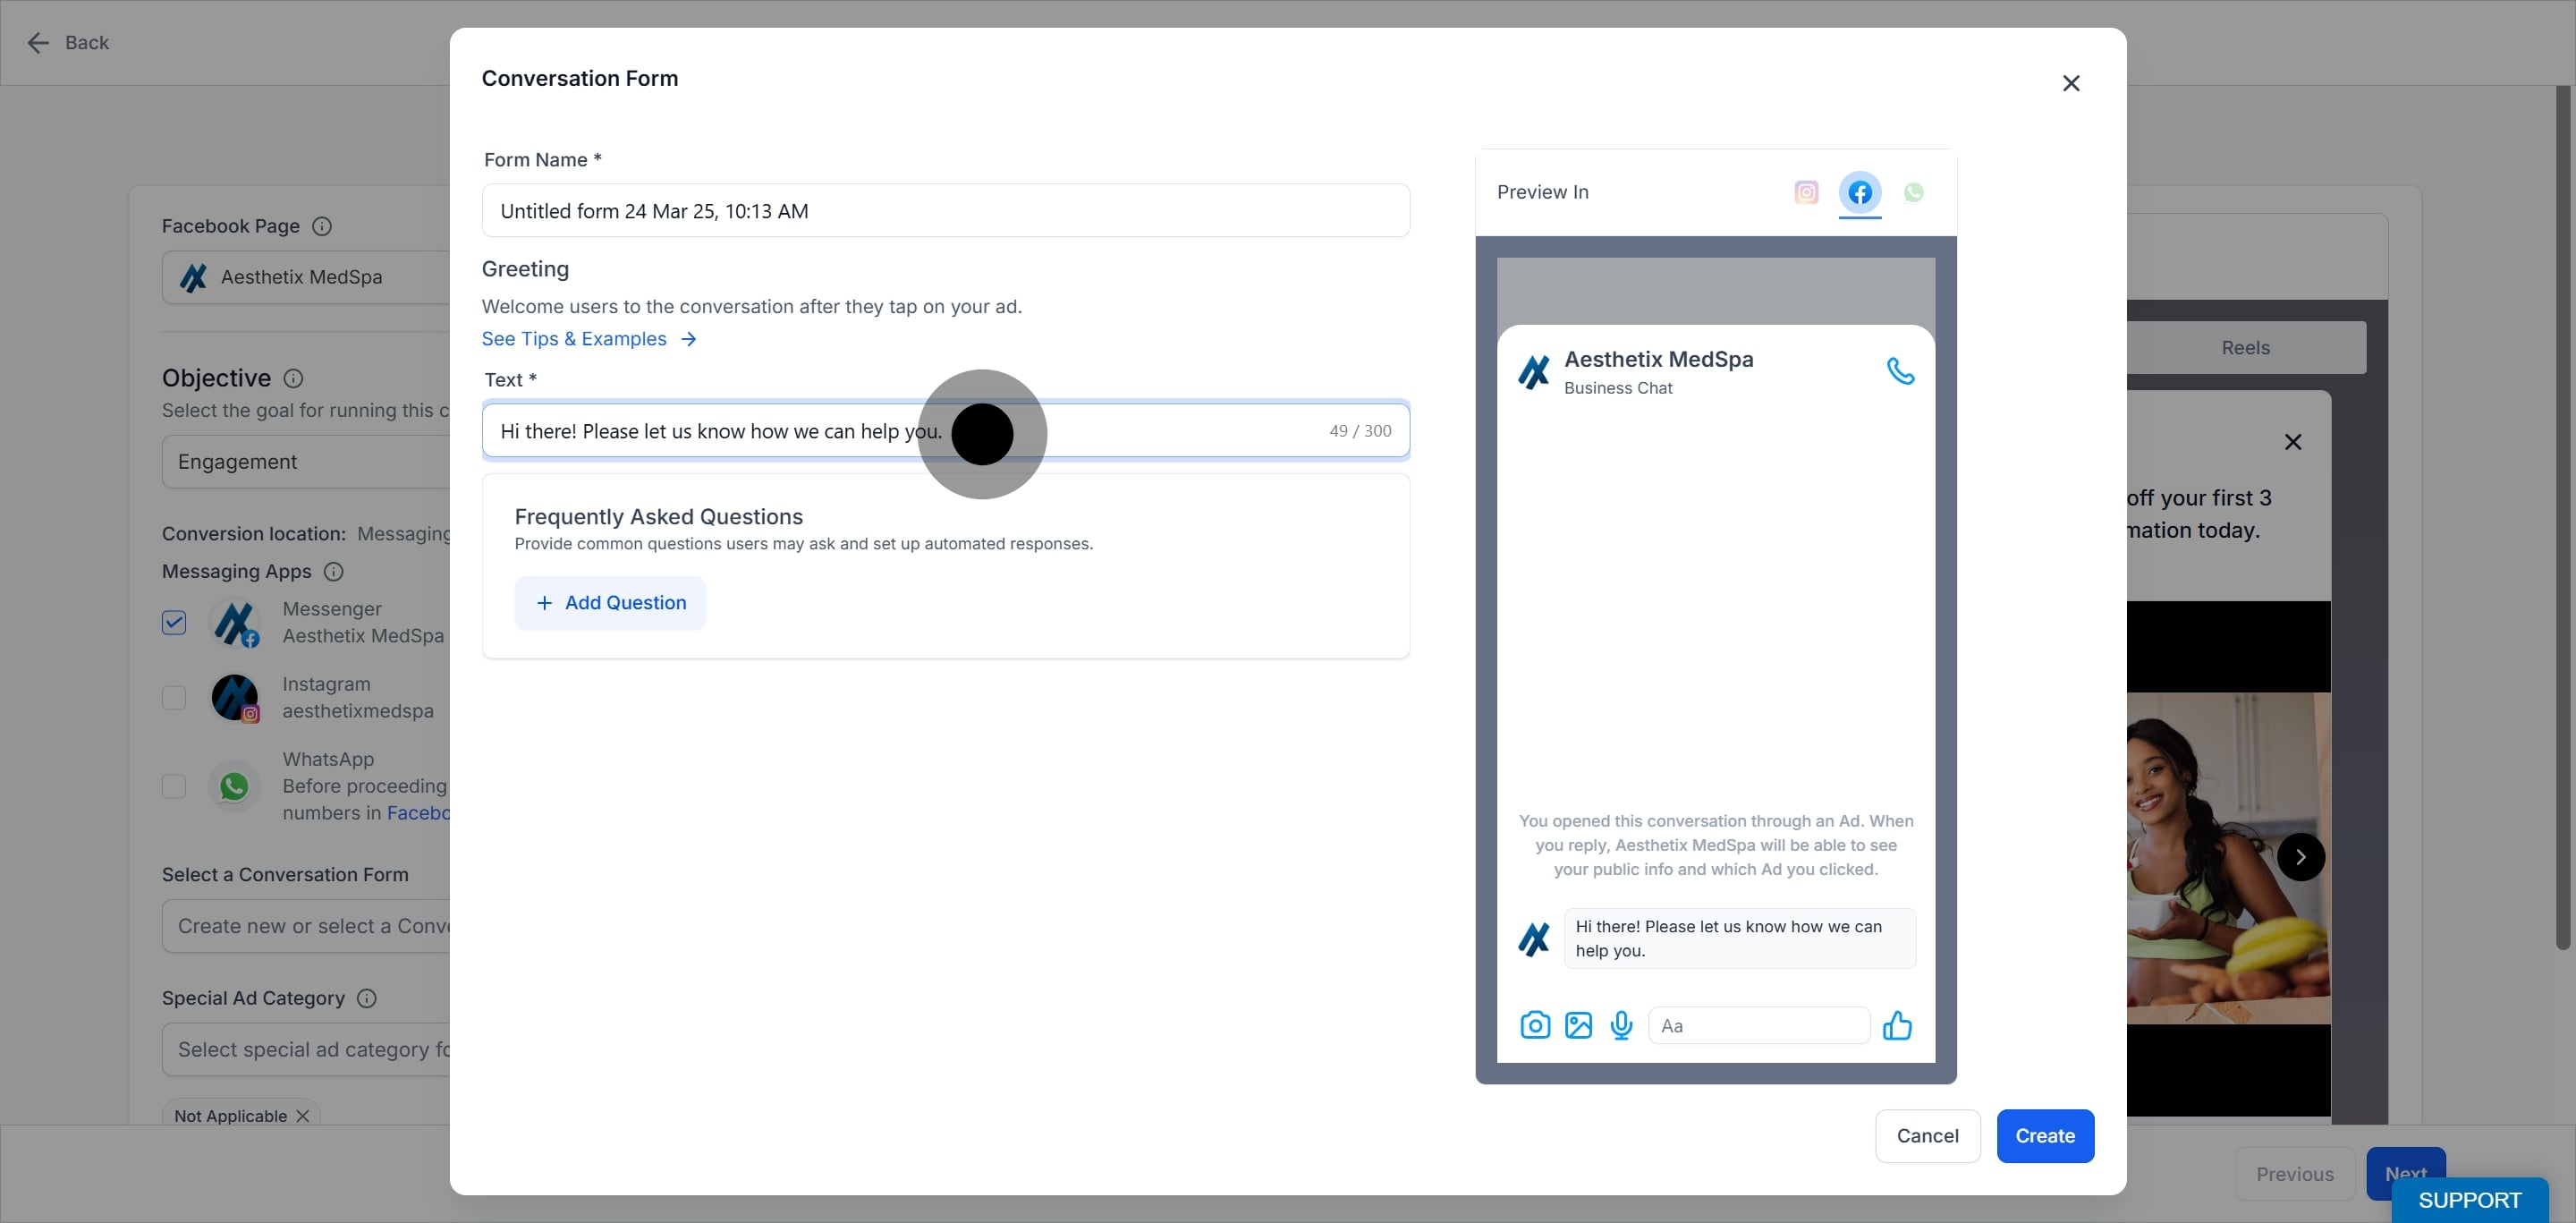Enable the WhatsApp messaging app checkbox
This screenshot has width=2576, height=1223.
(x=174, y=786)
